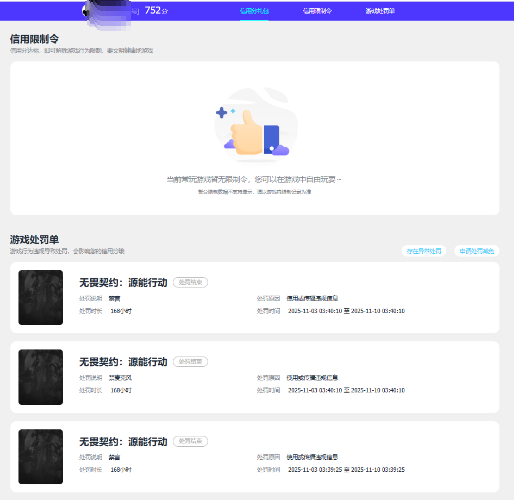Click the 存在异常处罚 button
Image resolution: width=514 pixels, height=500 pixels.
tap(424, 251)
